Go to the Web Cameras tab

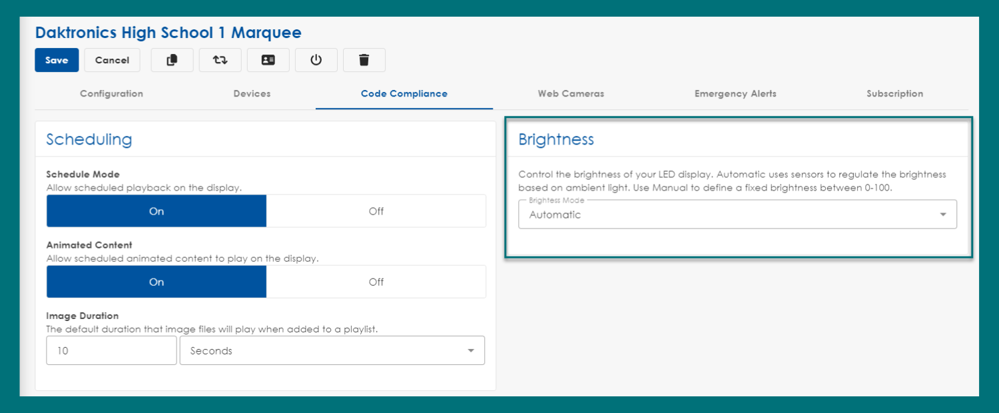pos(571,94)
